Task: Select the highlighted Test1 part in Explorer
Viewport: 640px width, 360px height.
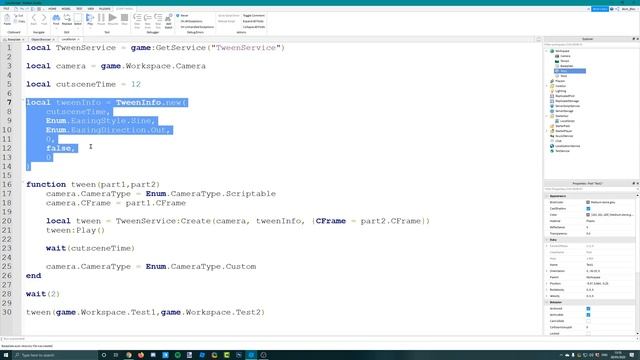Action: click(x=570, y=71)
